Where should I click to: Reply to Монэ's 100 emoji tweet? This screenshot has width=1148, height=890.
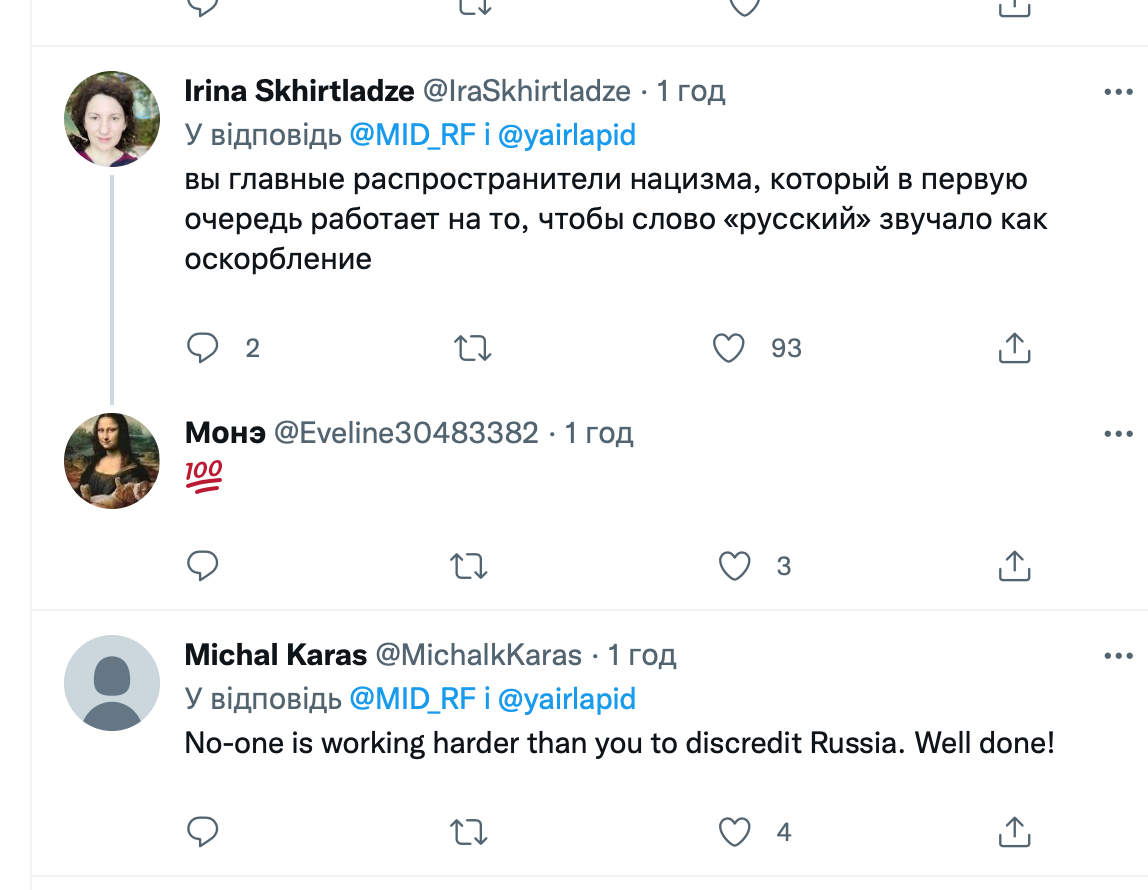[203, 566]
